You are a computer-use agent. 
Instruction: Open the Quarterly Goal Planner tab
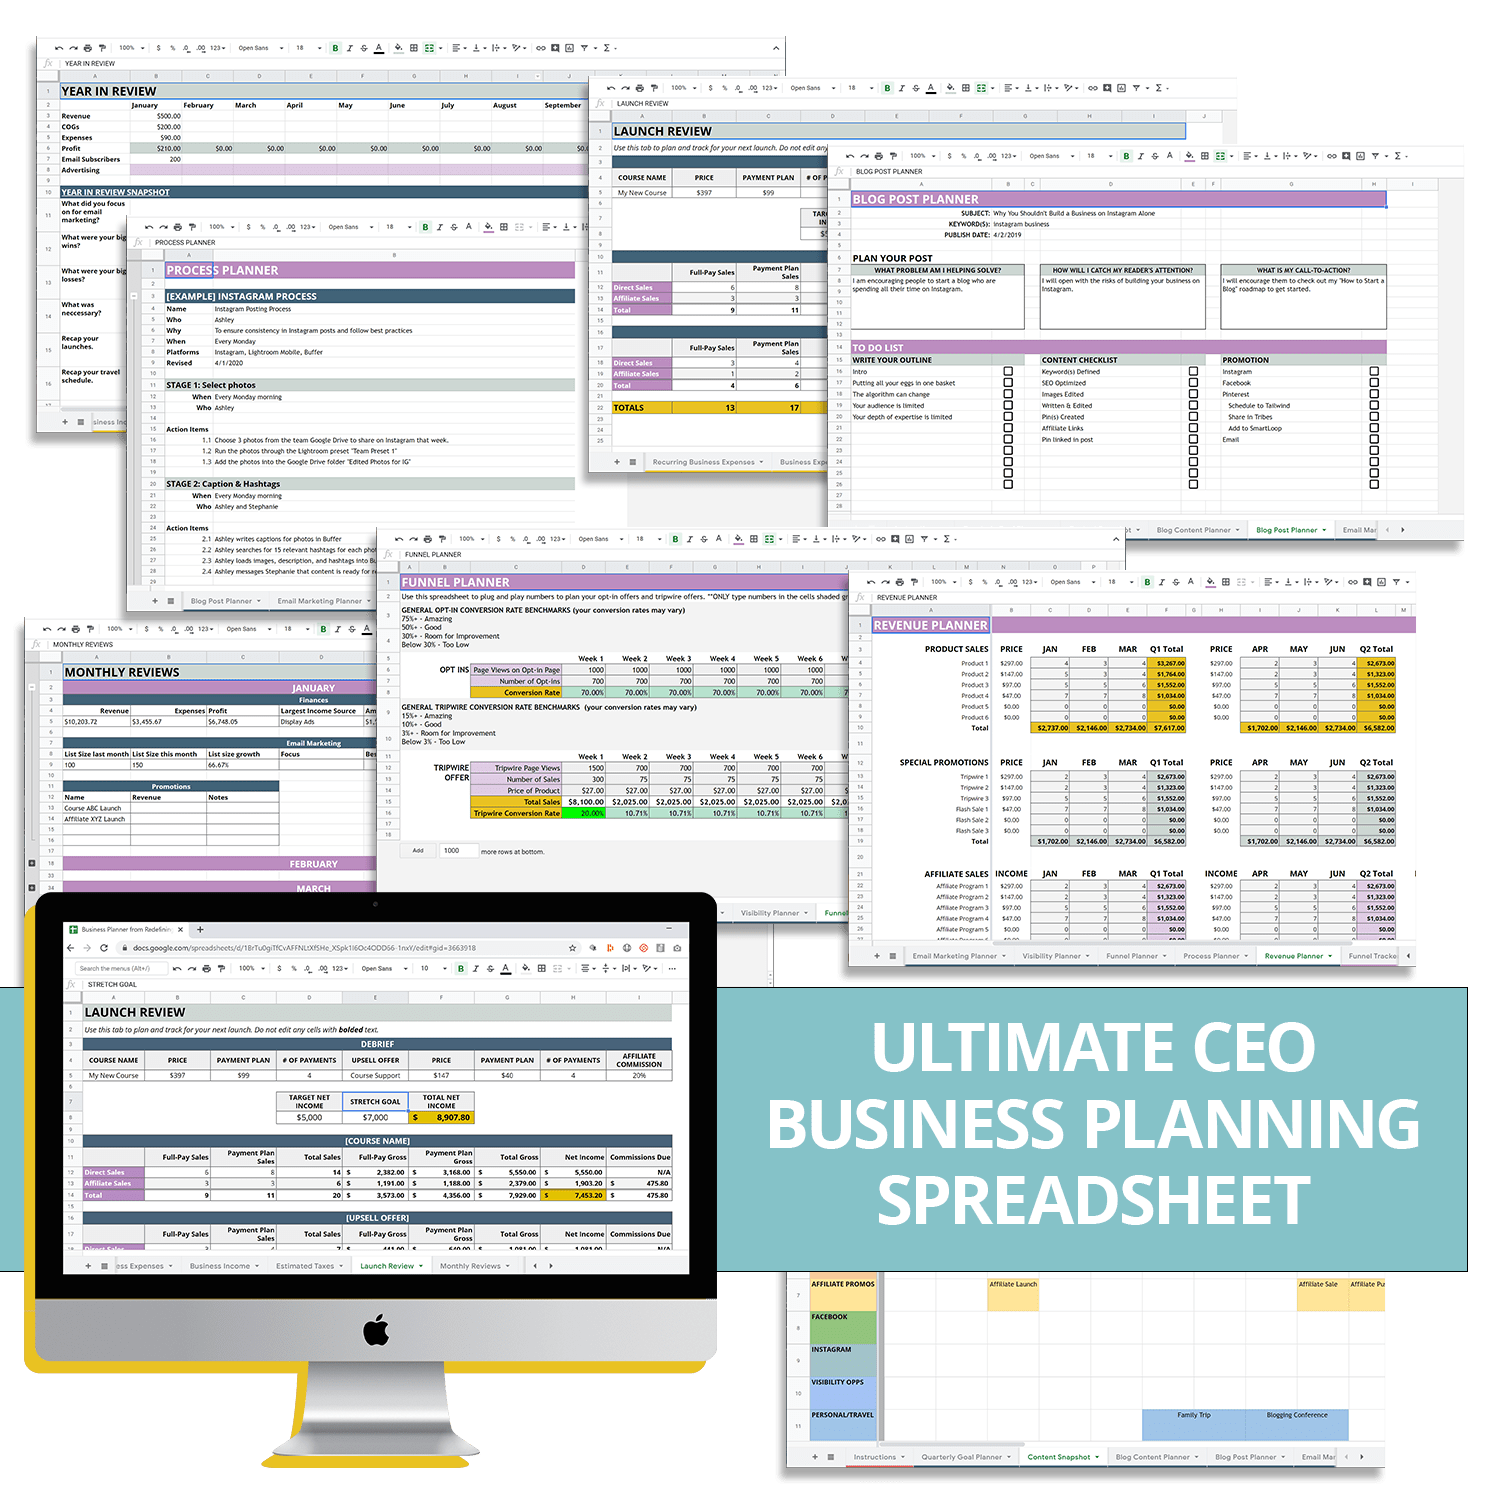961,1457
